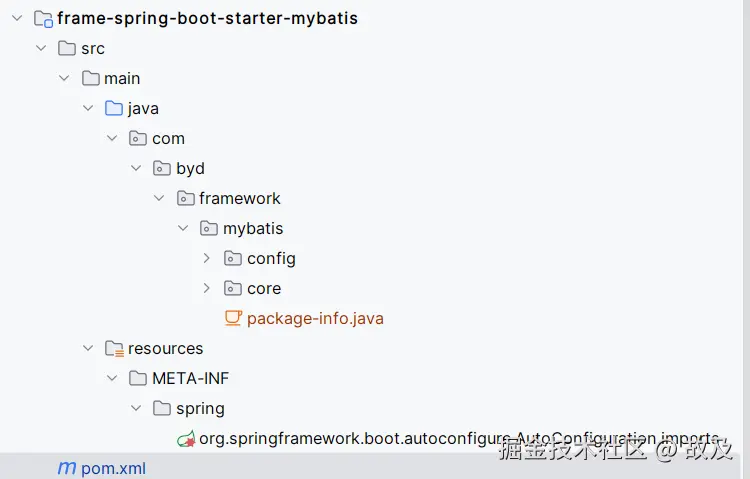Click the META-INF folder icon
This screenshot has height=479, width=750.
click(138, 378)
